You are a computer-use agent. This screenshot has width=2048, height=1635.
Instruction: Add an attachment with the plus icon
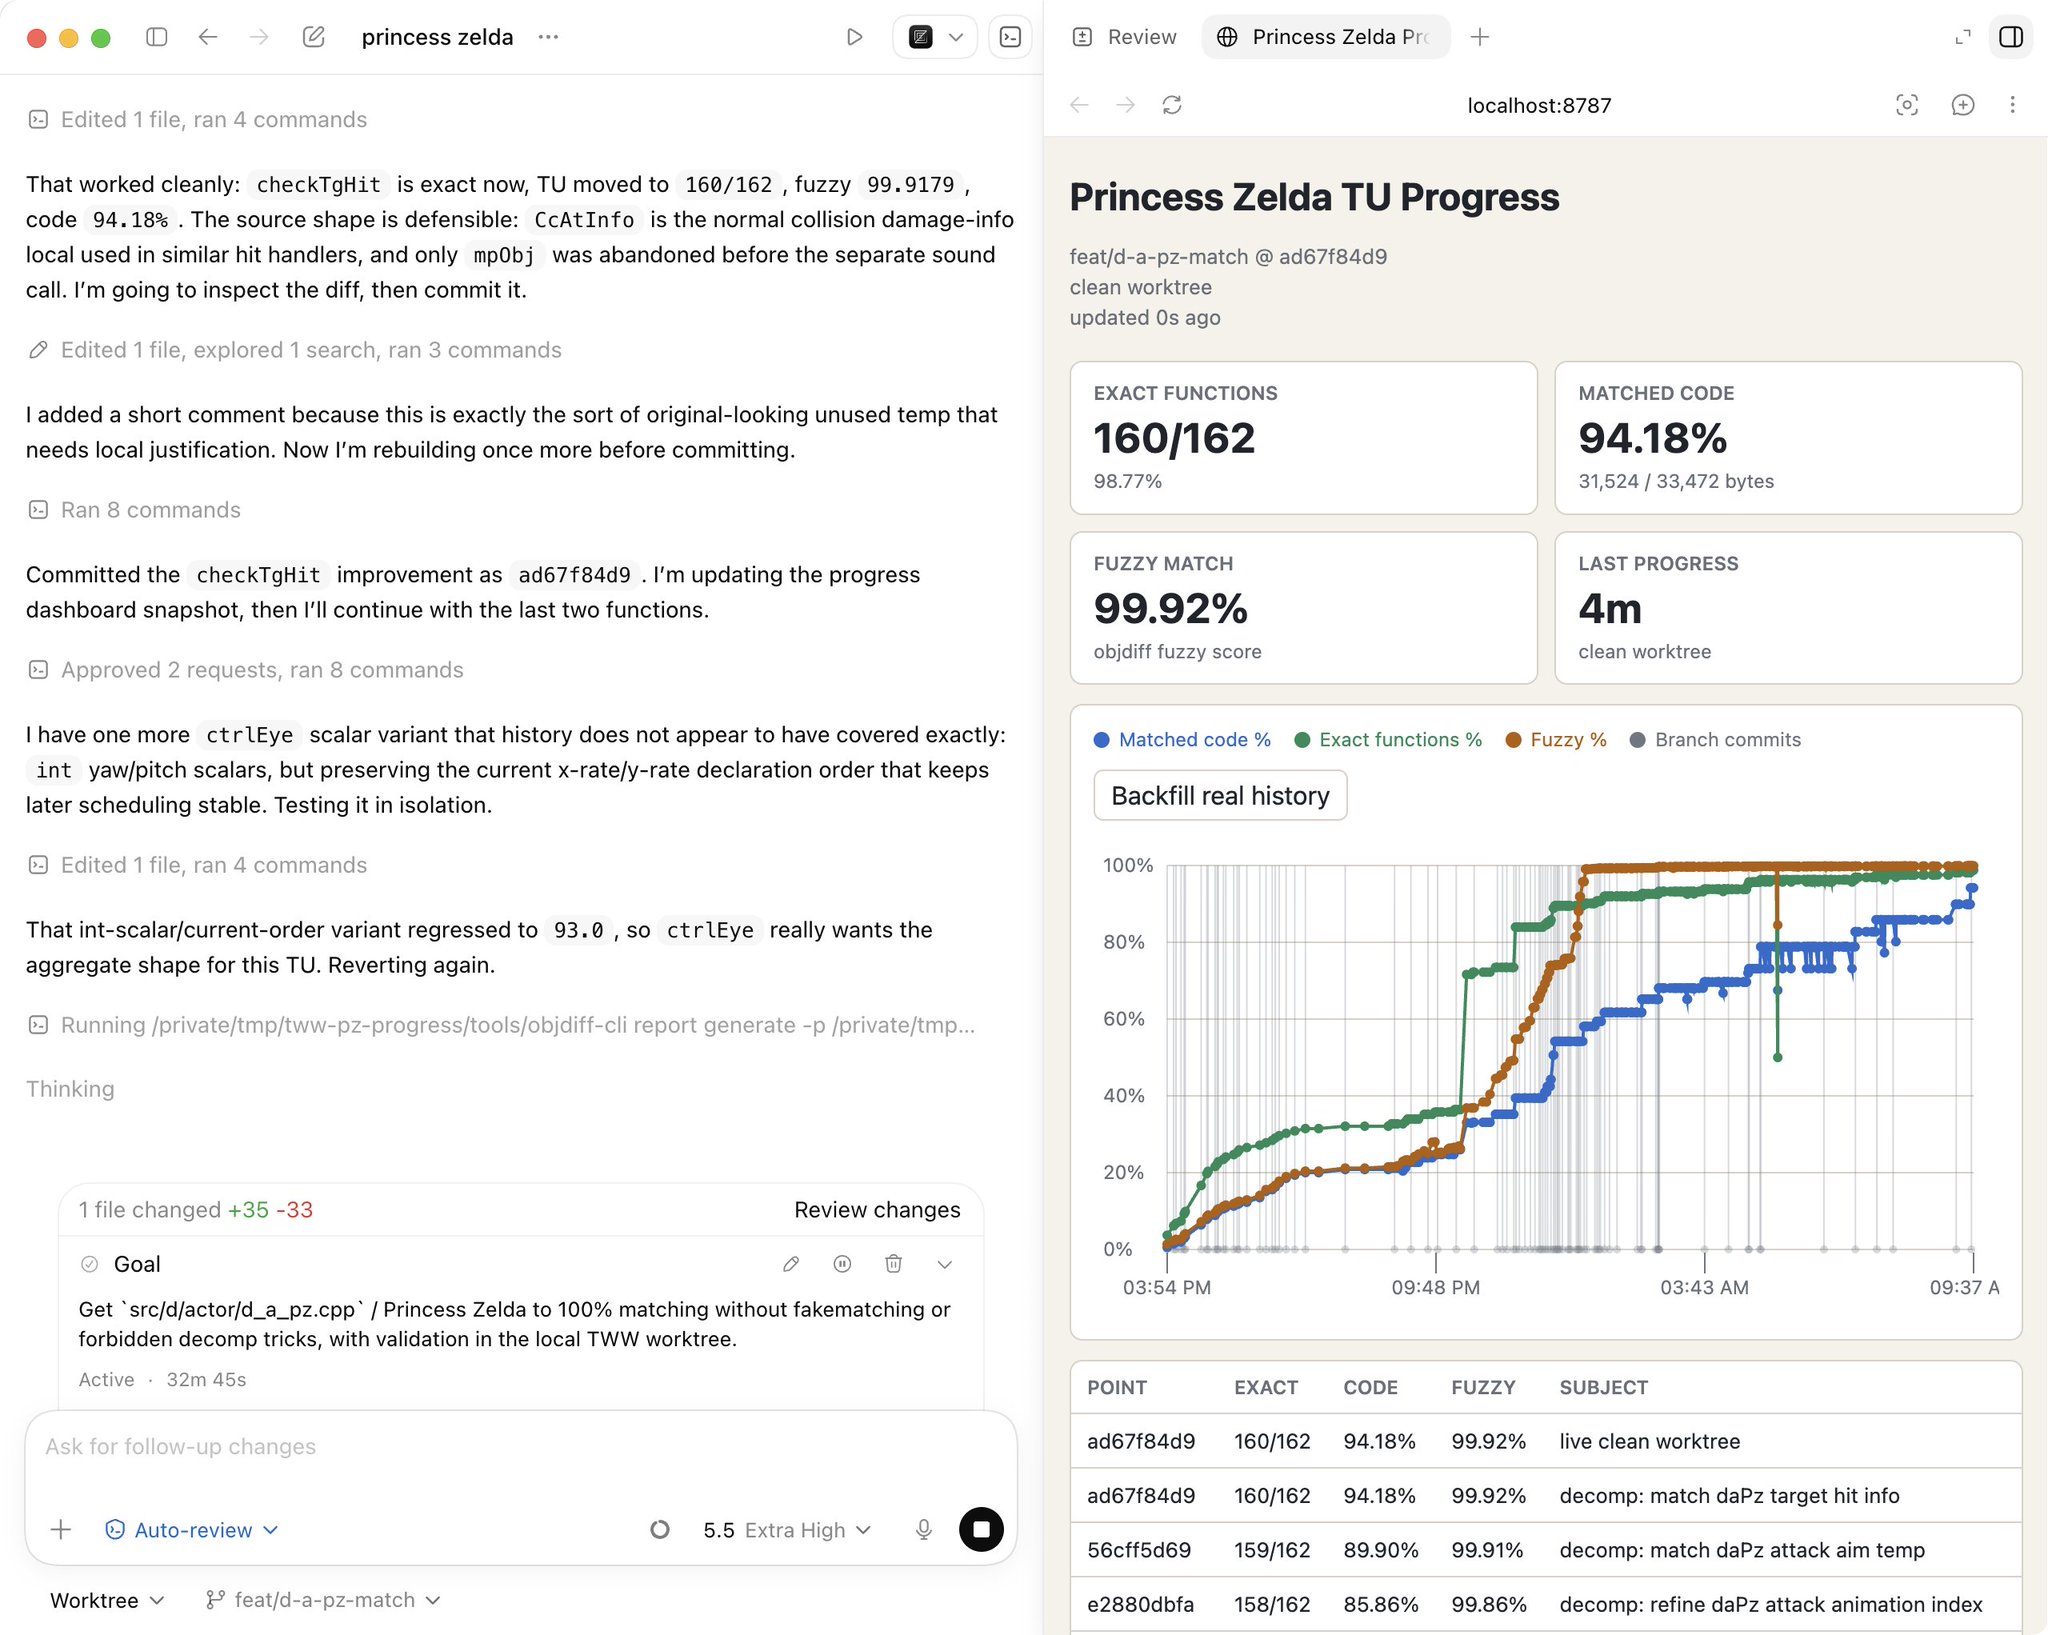tap(61, 1530)
